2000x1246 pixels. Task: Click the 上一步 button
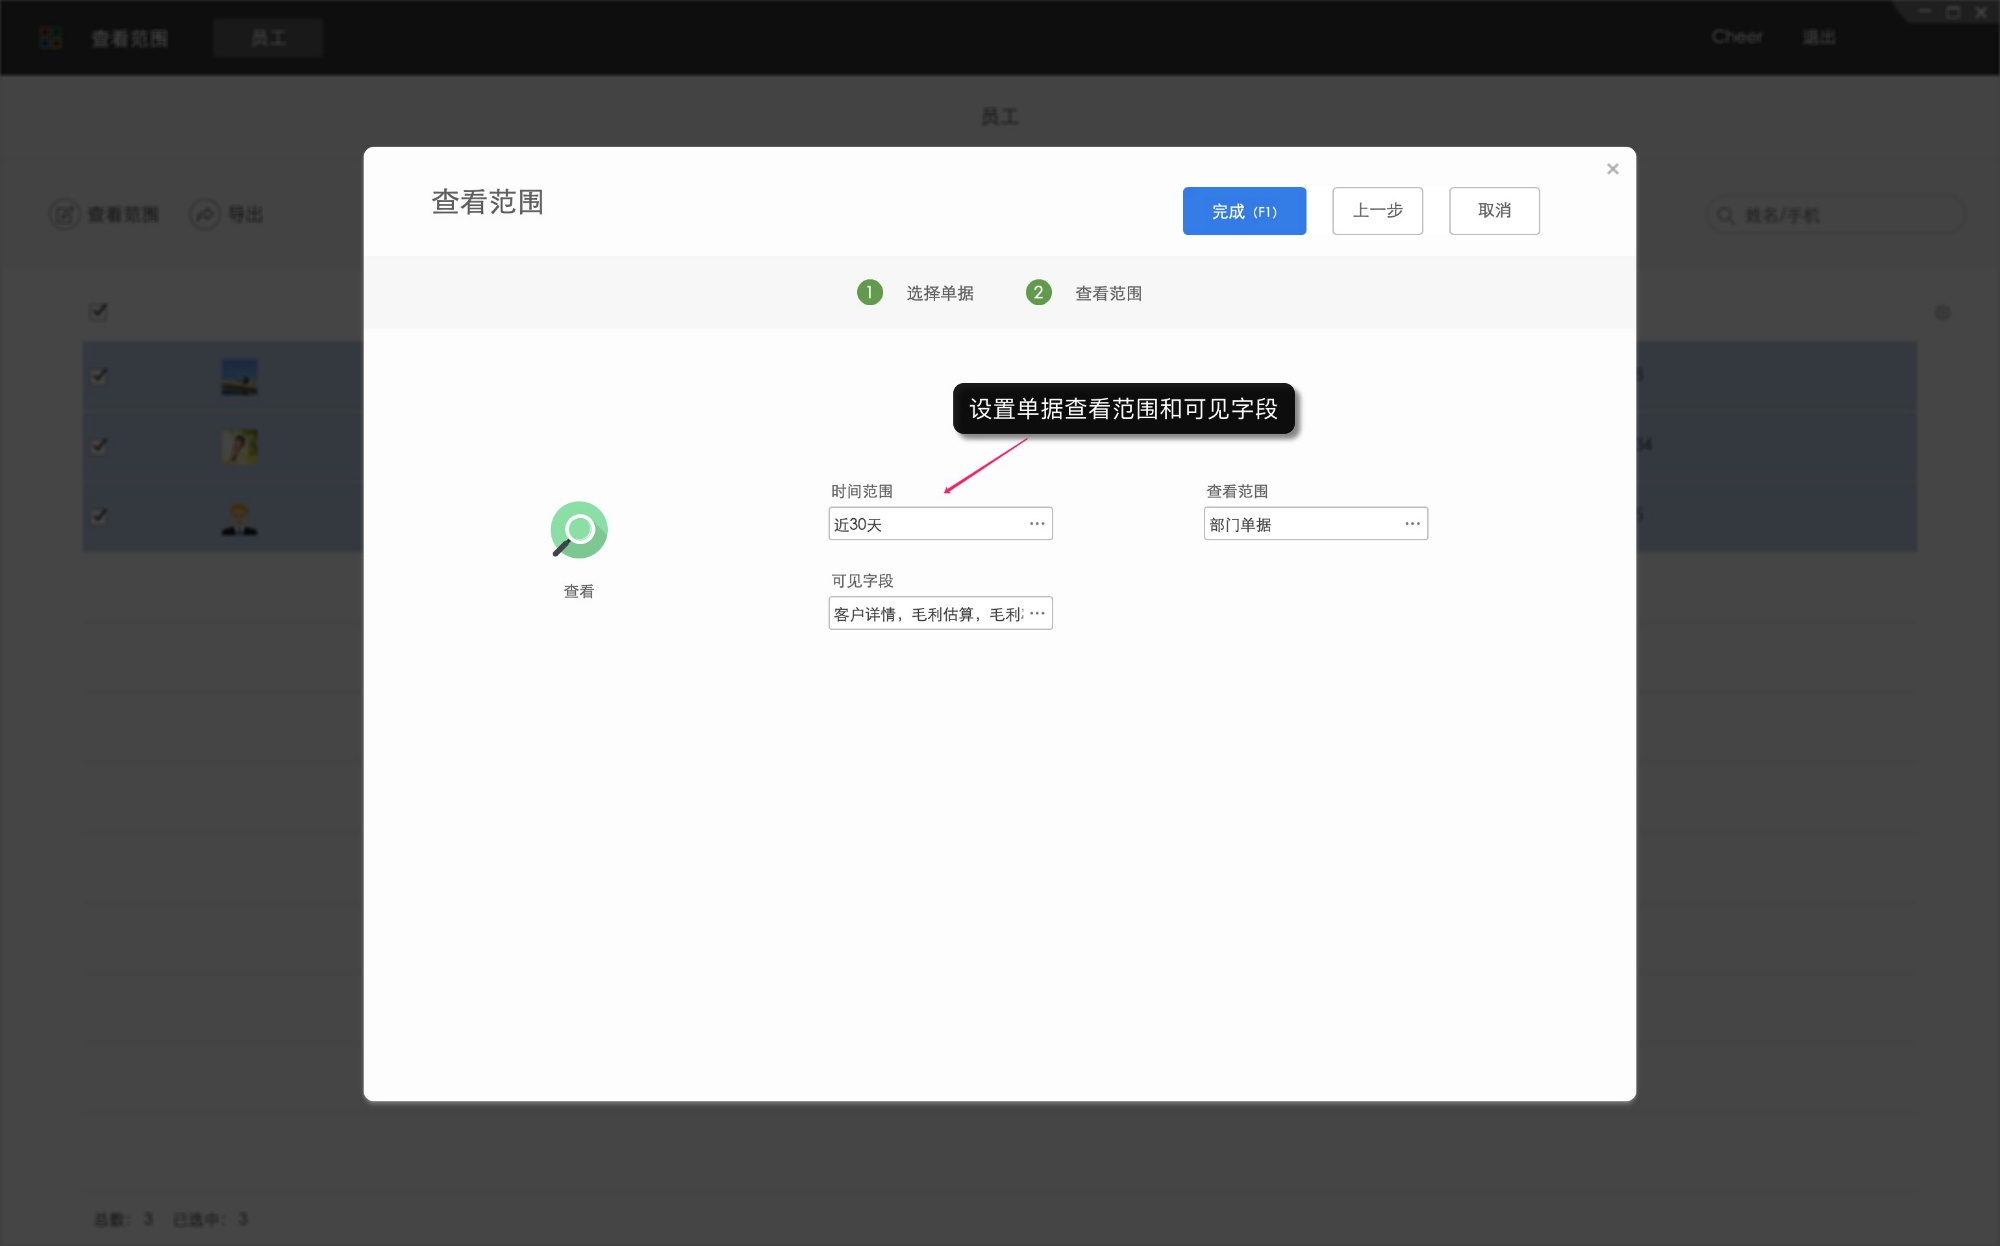pyautogui.click(x=1377, y=211)
